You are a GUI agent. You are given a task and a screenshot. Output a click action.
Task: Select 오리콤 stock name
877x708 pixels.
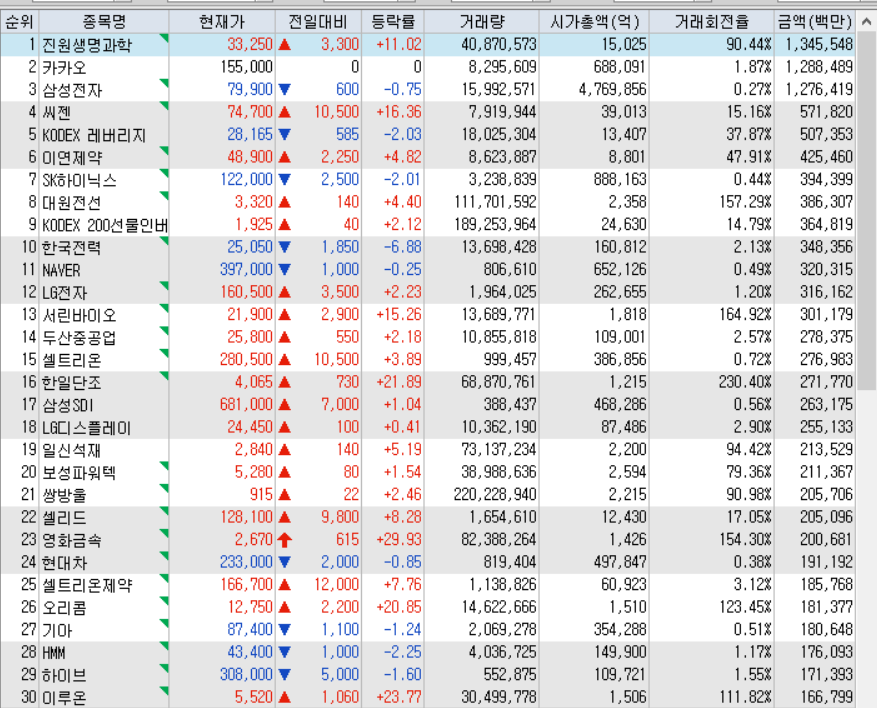tap(65, 608)
